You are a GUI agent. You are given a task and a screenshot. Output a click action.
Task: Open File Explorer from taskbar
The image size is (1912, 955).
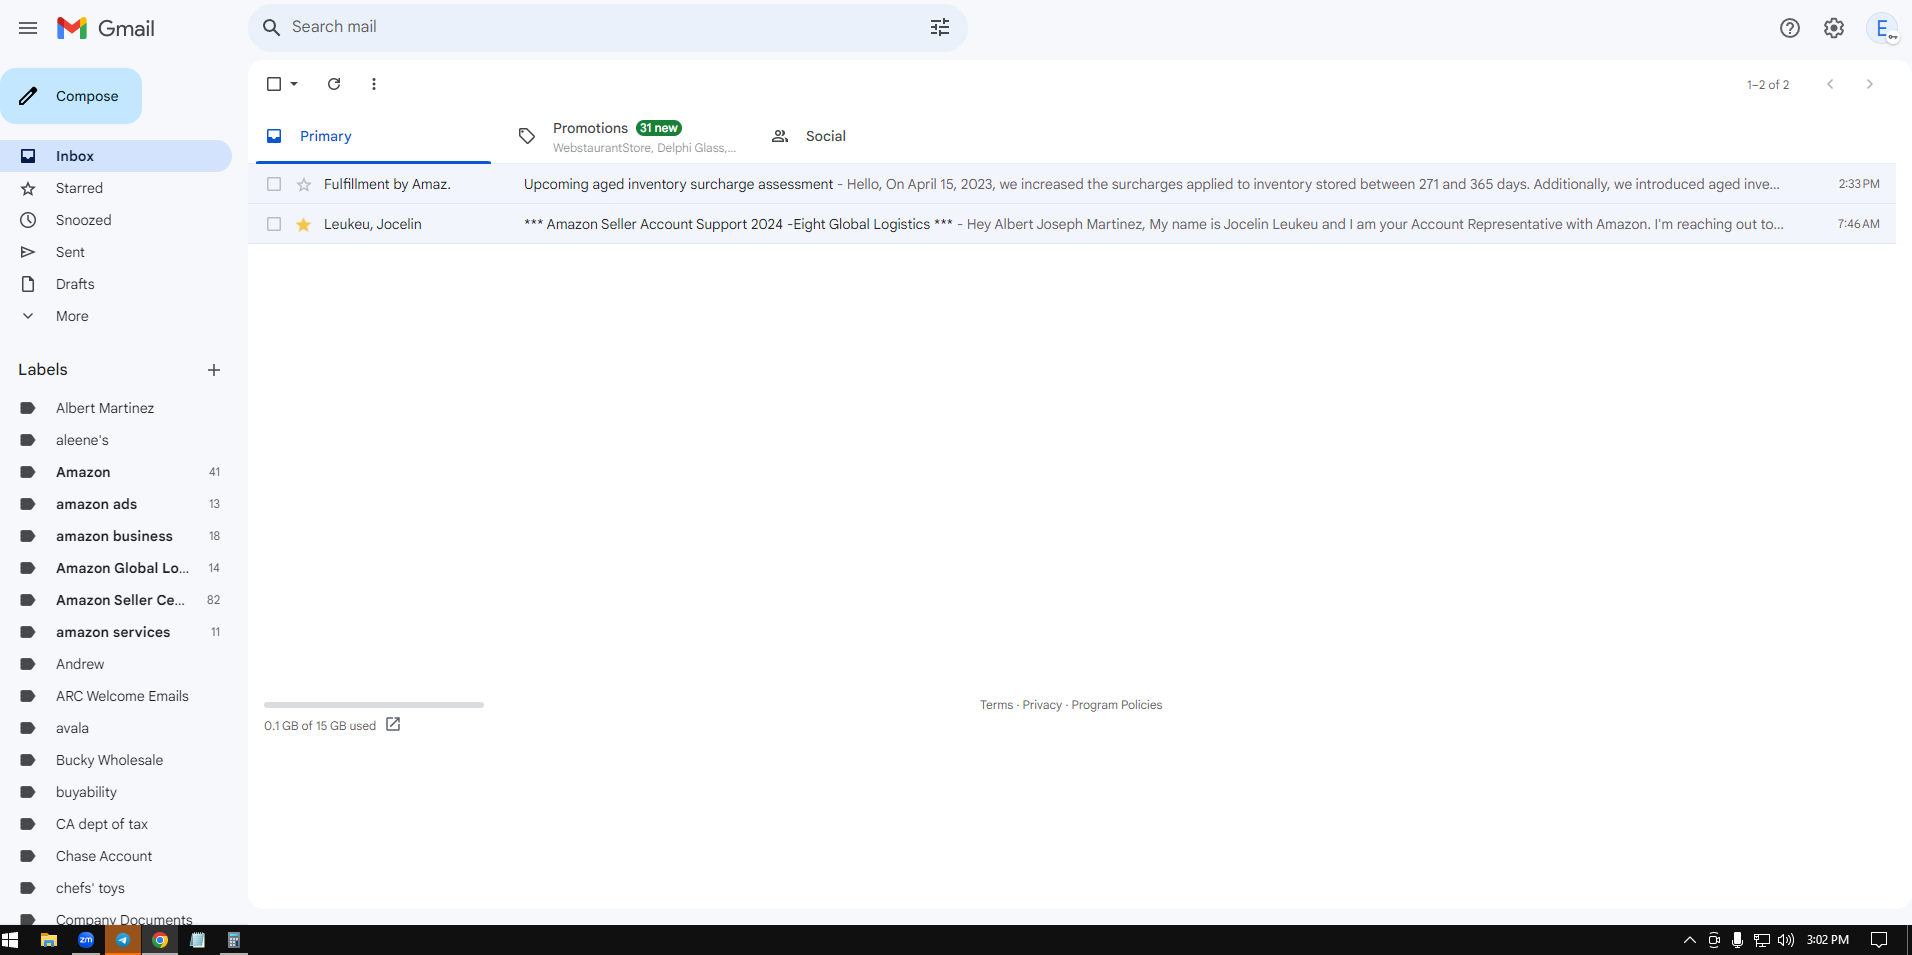[x=48, y=940]
